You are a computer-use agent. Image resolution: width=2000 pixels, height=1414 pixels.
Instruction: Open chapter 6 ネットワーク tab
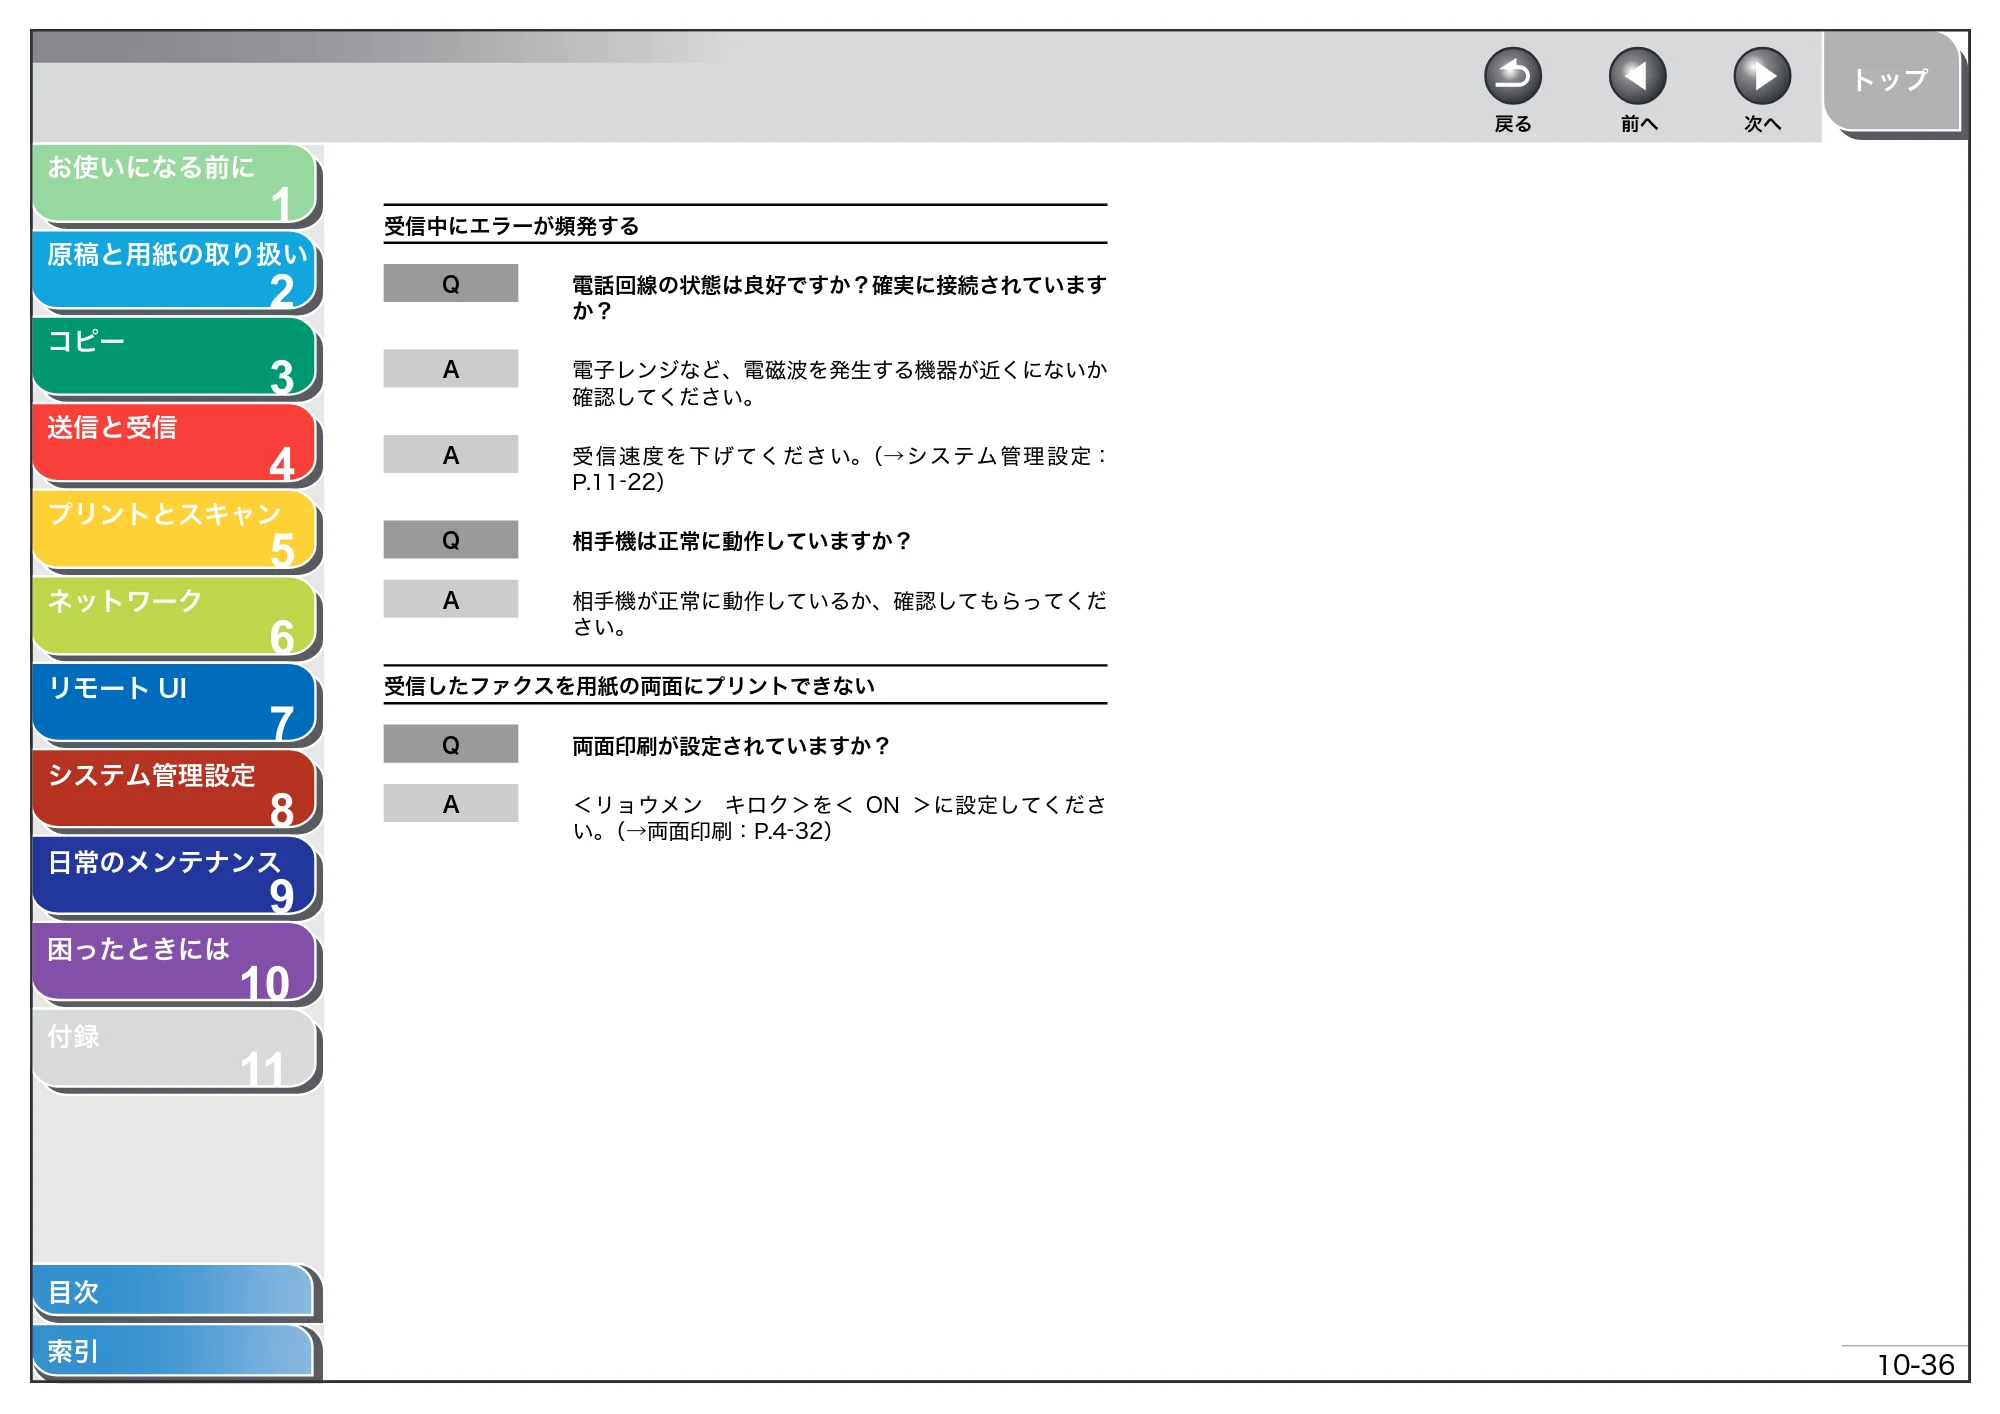click(175, 617)
